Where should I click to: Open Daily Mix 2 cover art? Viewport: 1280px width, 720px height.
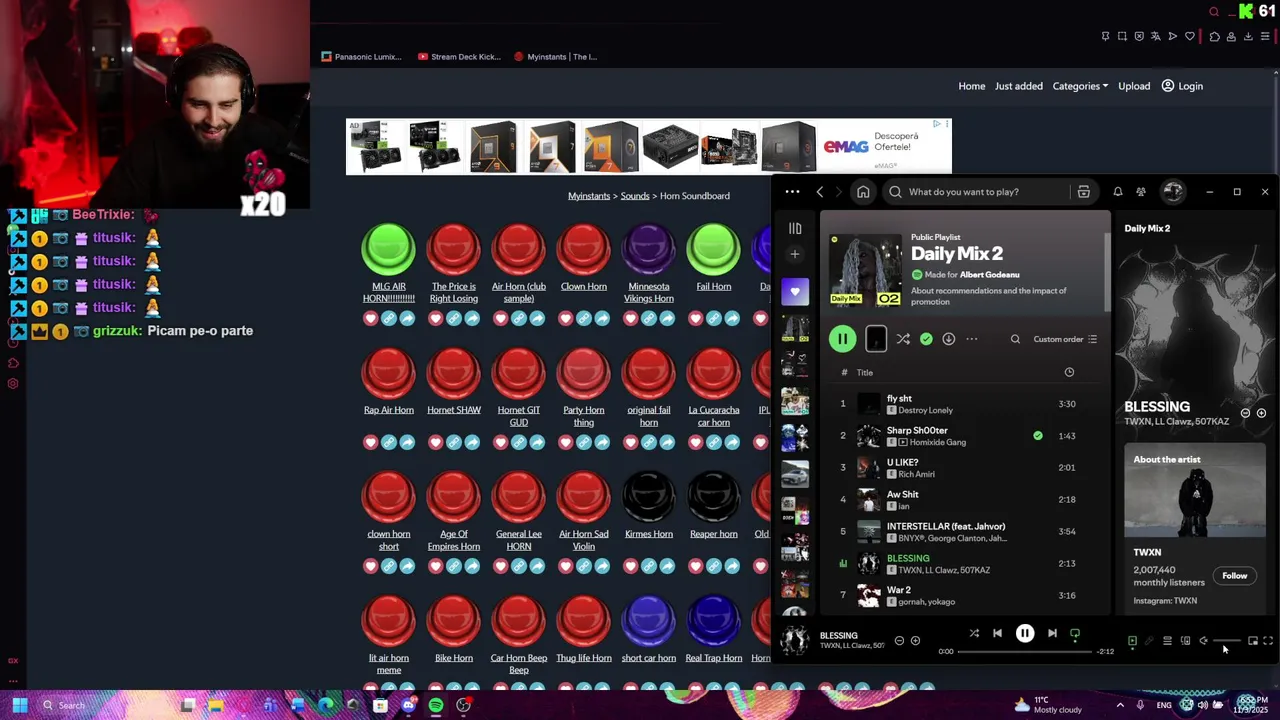click(865, 270)
